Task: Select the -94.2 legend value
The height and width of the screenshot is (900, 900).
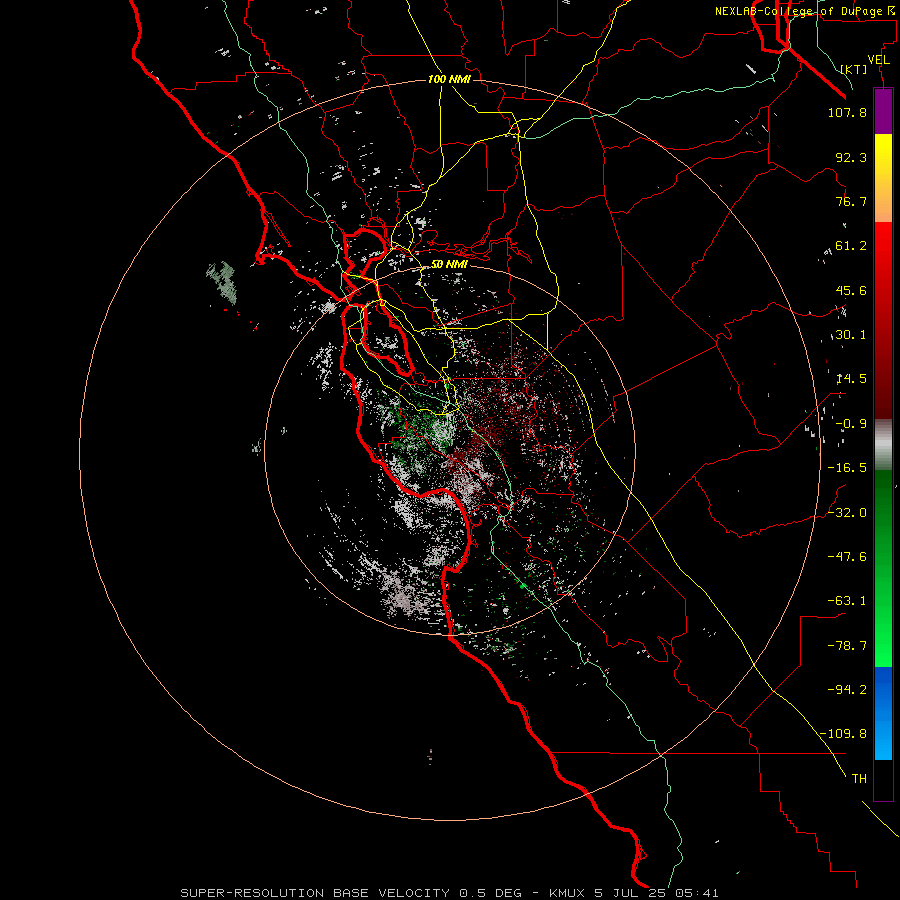Action: coord(847,689)
